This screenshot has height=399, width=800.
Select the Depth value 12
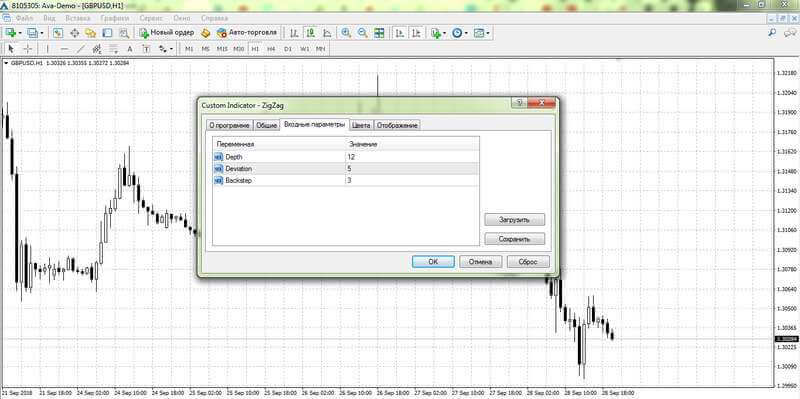pyautogui.click(x=412, y=157)
